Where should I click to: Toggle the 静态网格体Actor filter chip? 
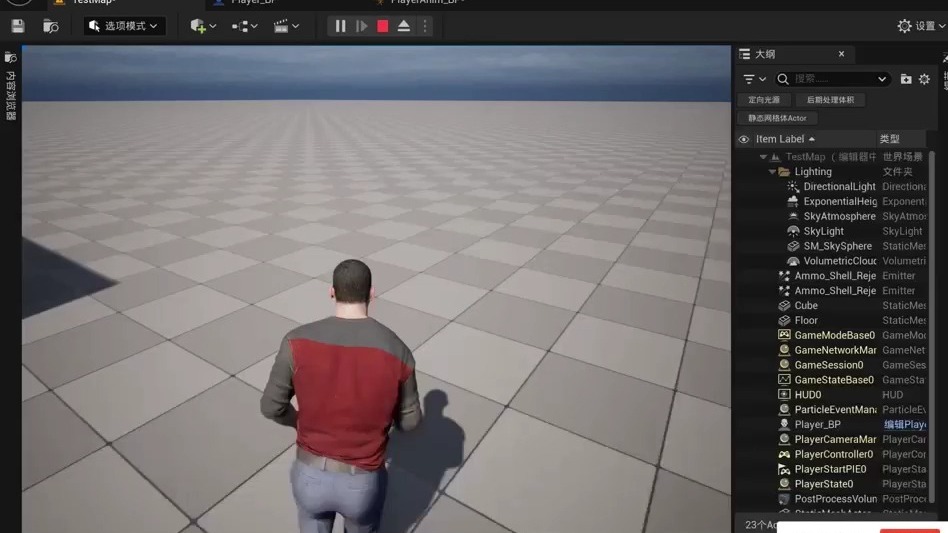pyautogui.click(x=777, y=118)
